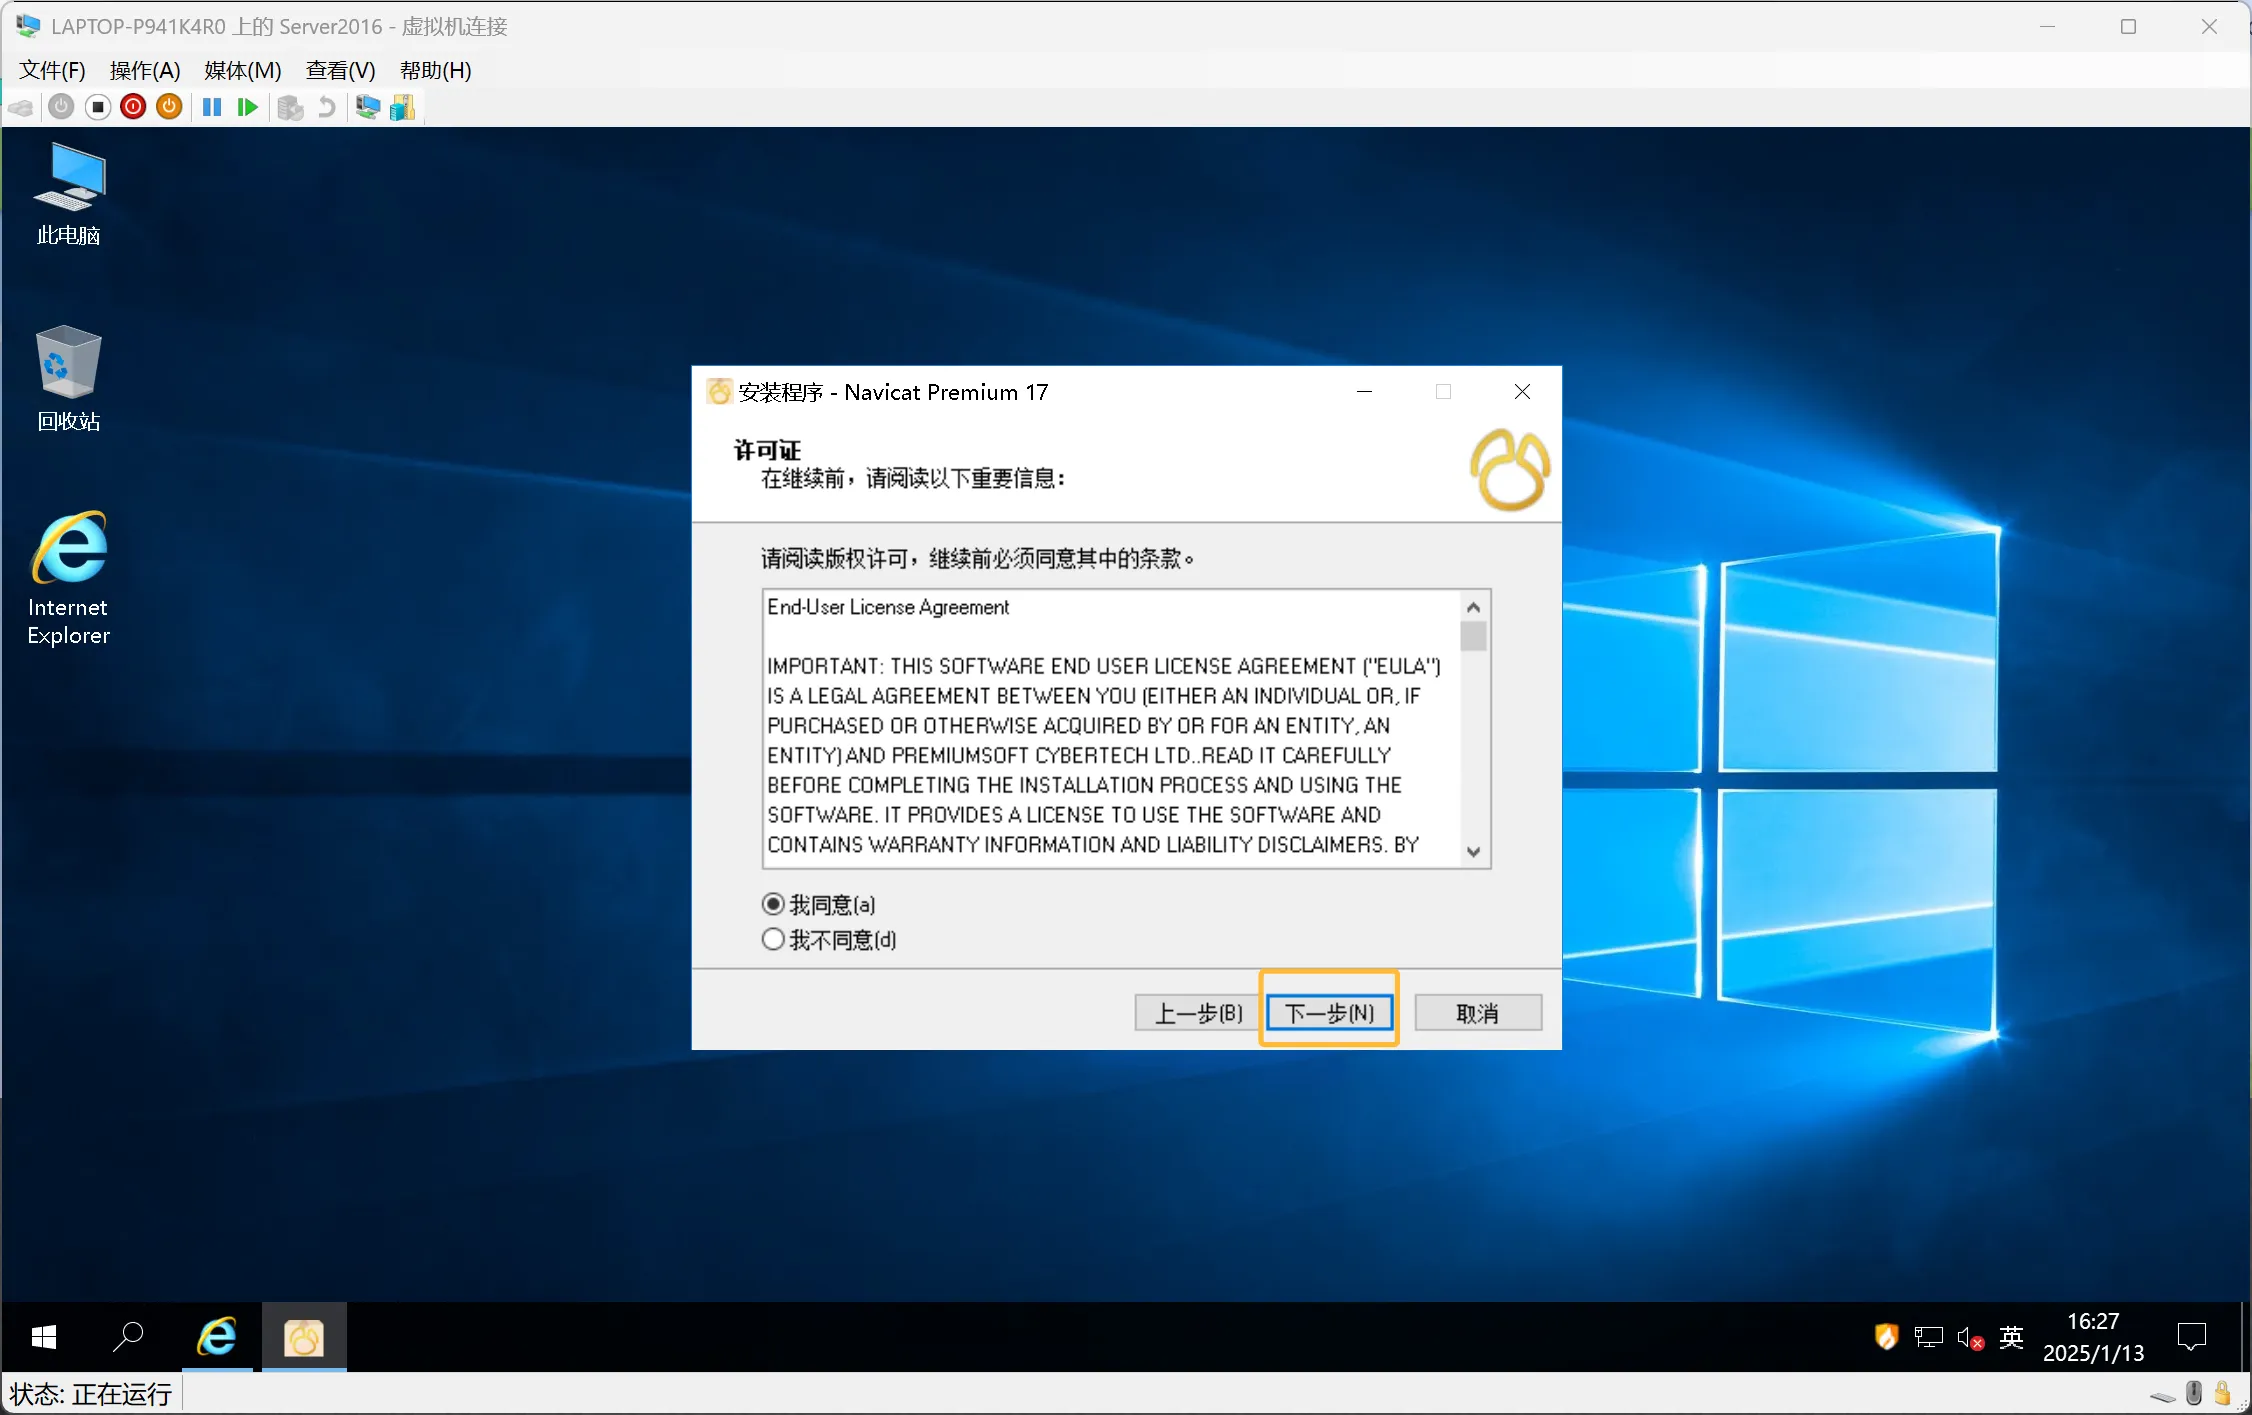
Task: Select the 回收站 recycle bin icon
Action: pos(69,379)
